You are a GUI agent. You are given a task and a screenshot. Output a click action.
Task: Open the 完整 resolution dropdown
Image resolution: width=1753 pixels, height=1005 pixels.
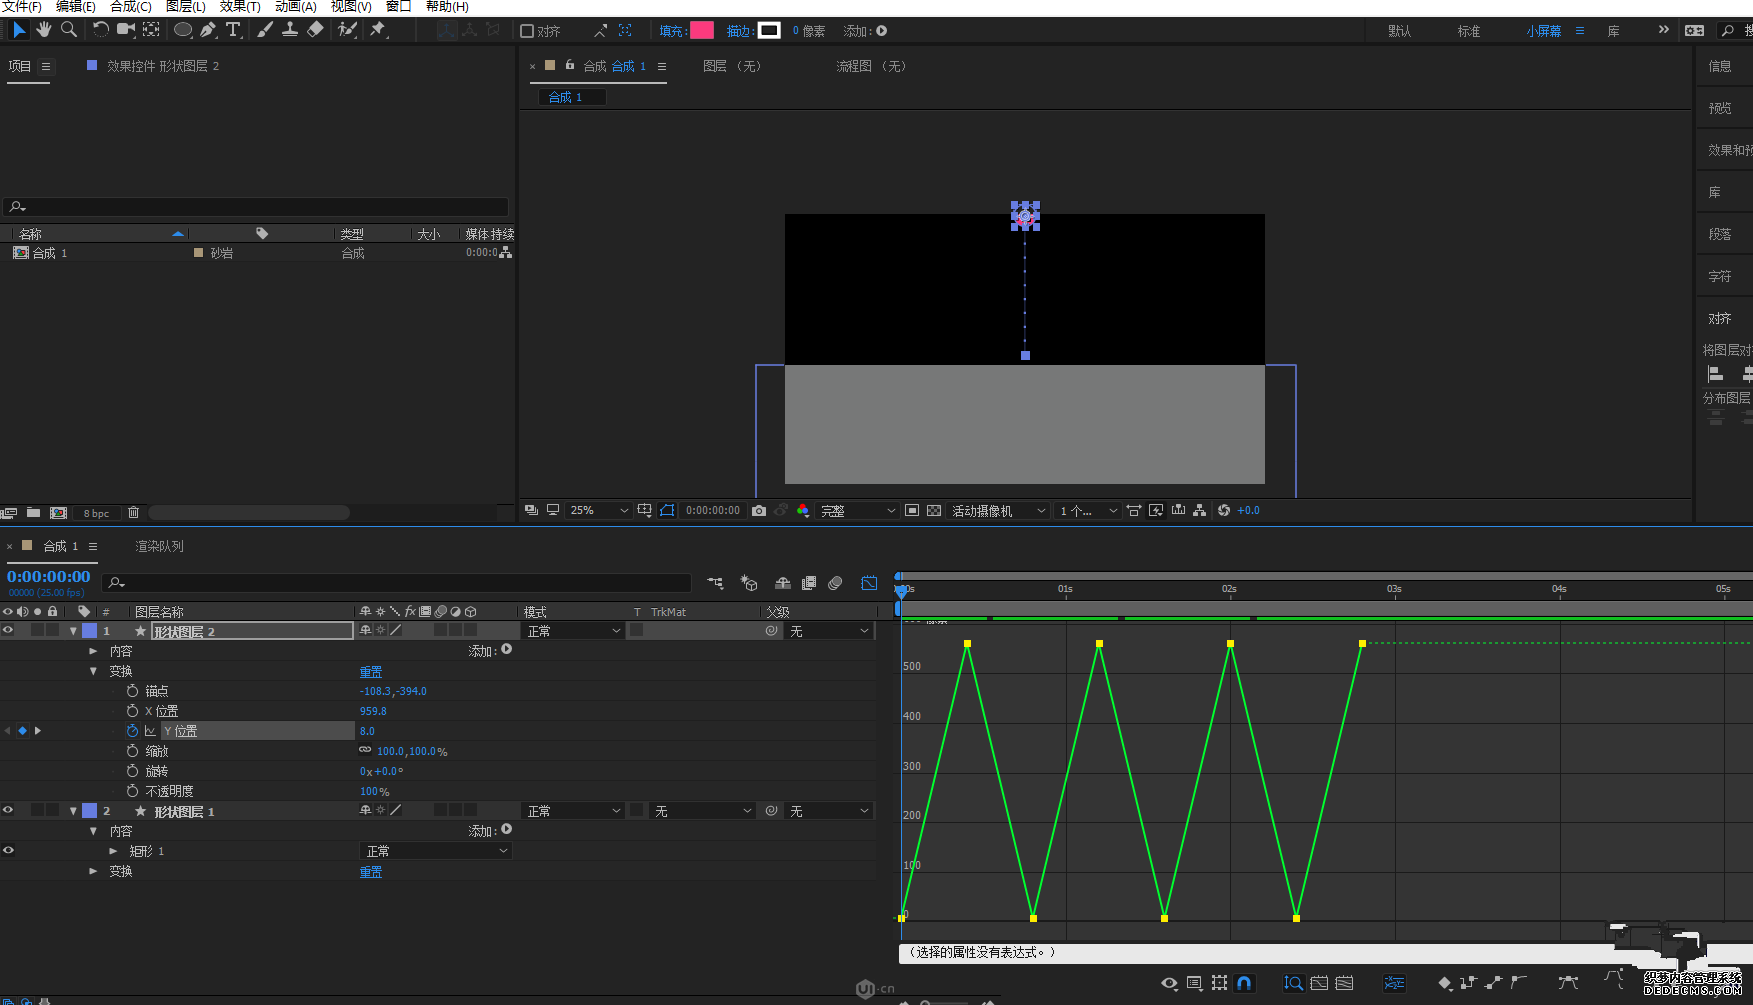pyautogui.click(x=858, y=511)
